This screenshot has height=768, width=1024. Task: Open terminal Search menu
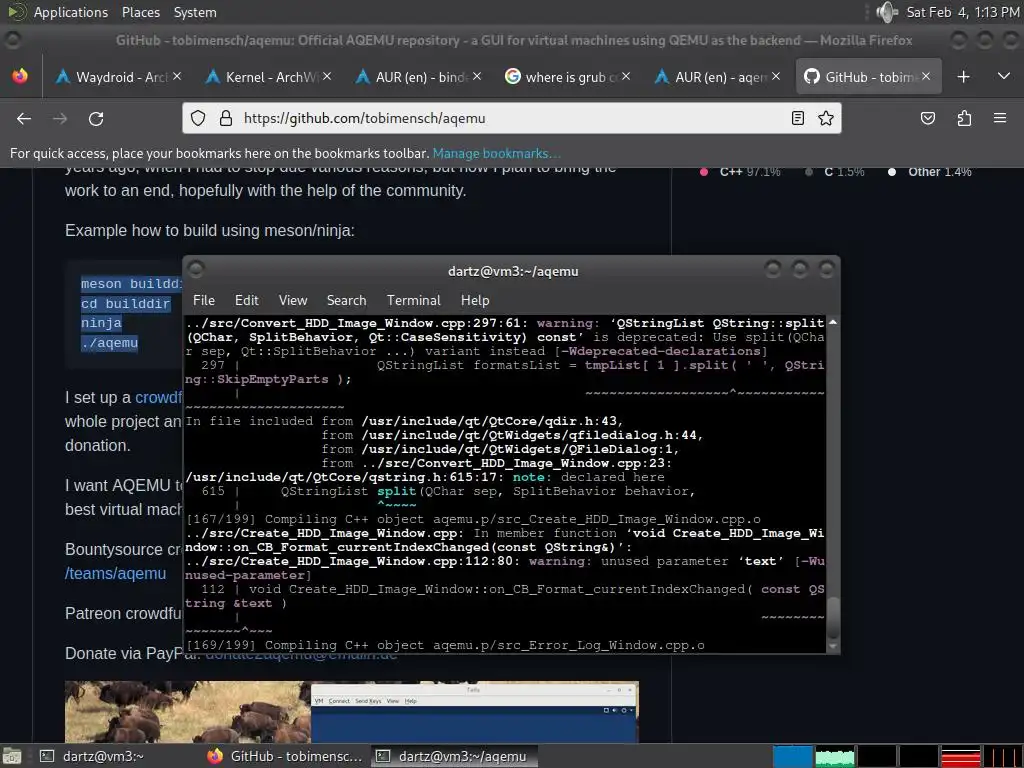346,300
